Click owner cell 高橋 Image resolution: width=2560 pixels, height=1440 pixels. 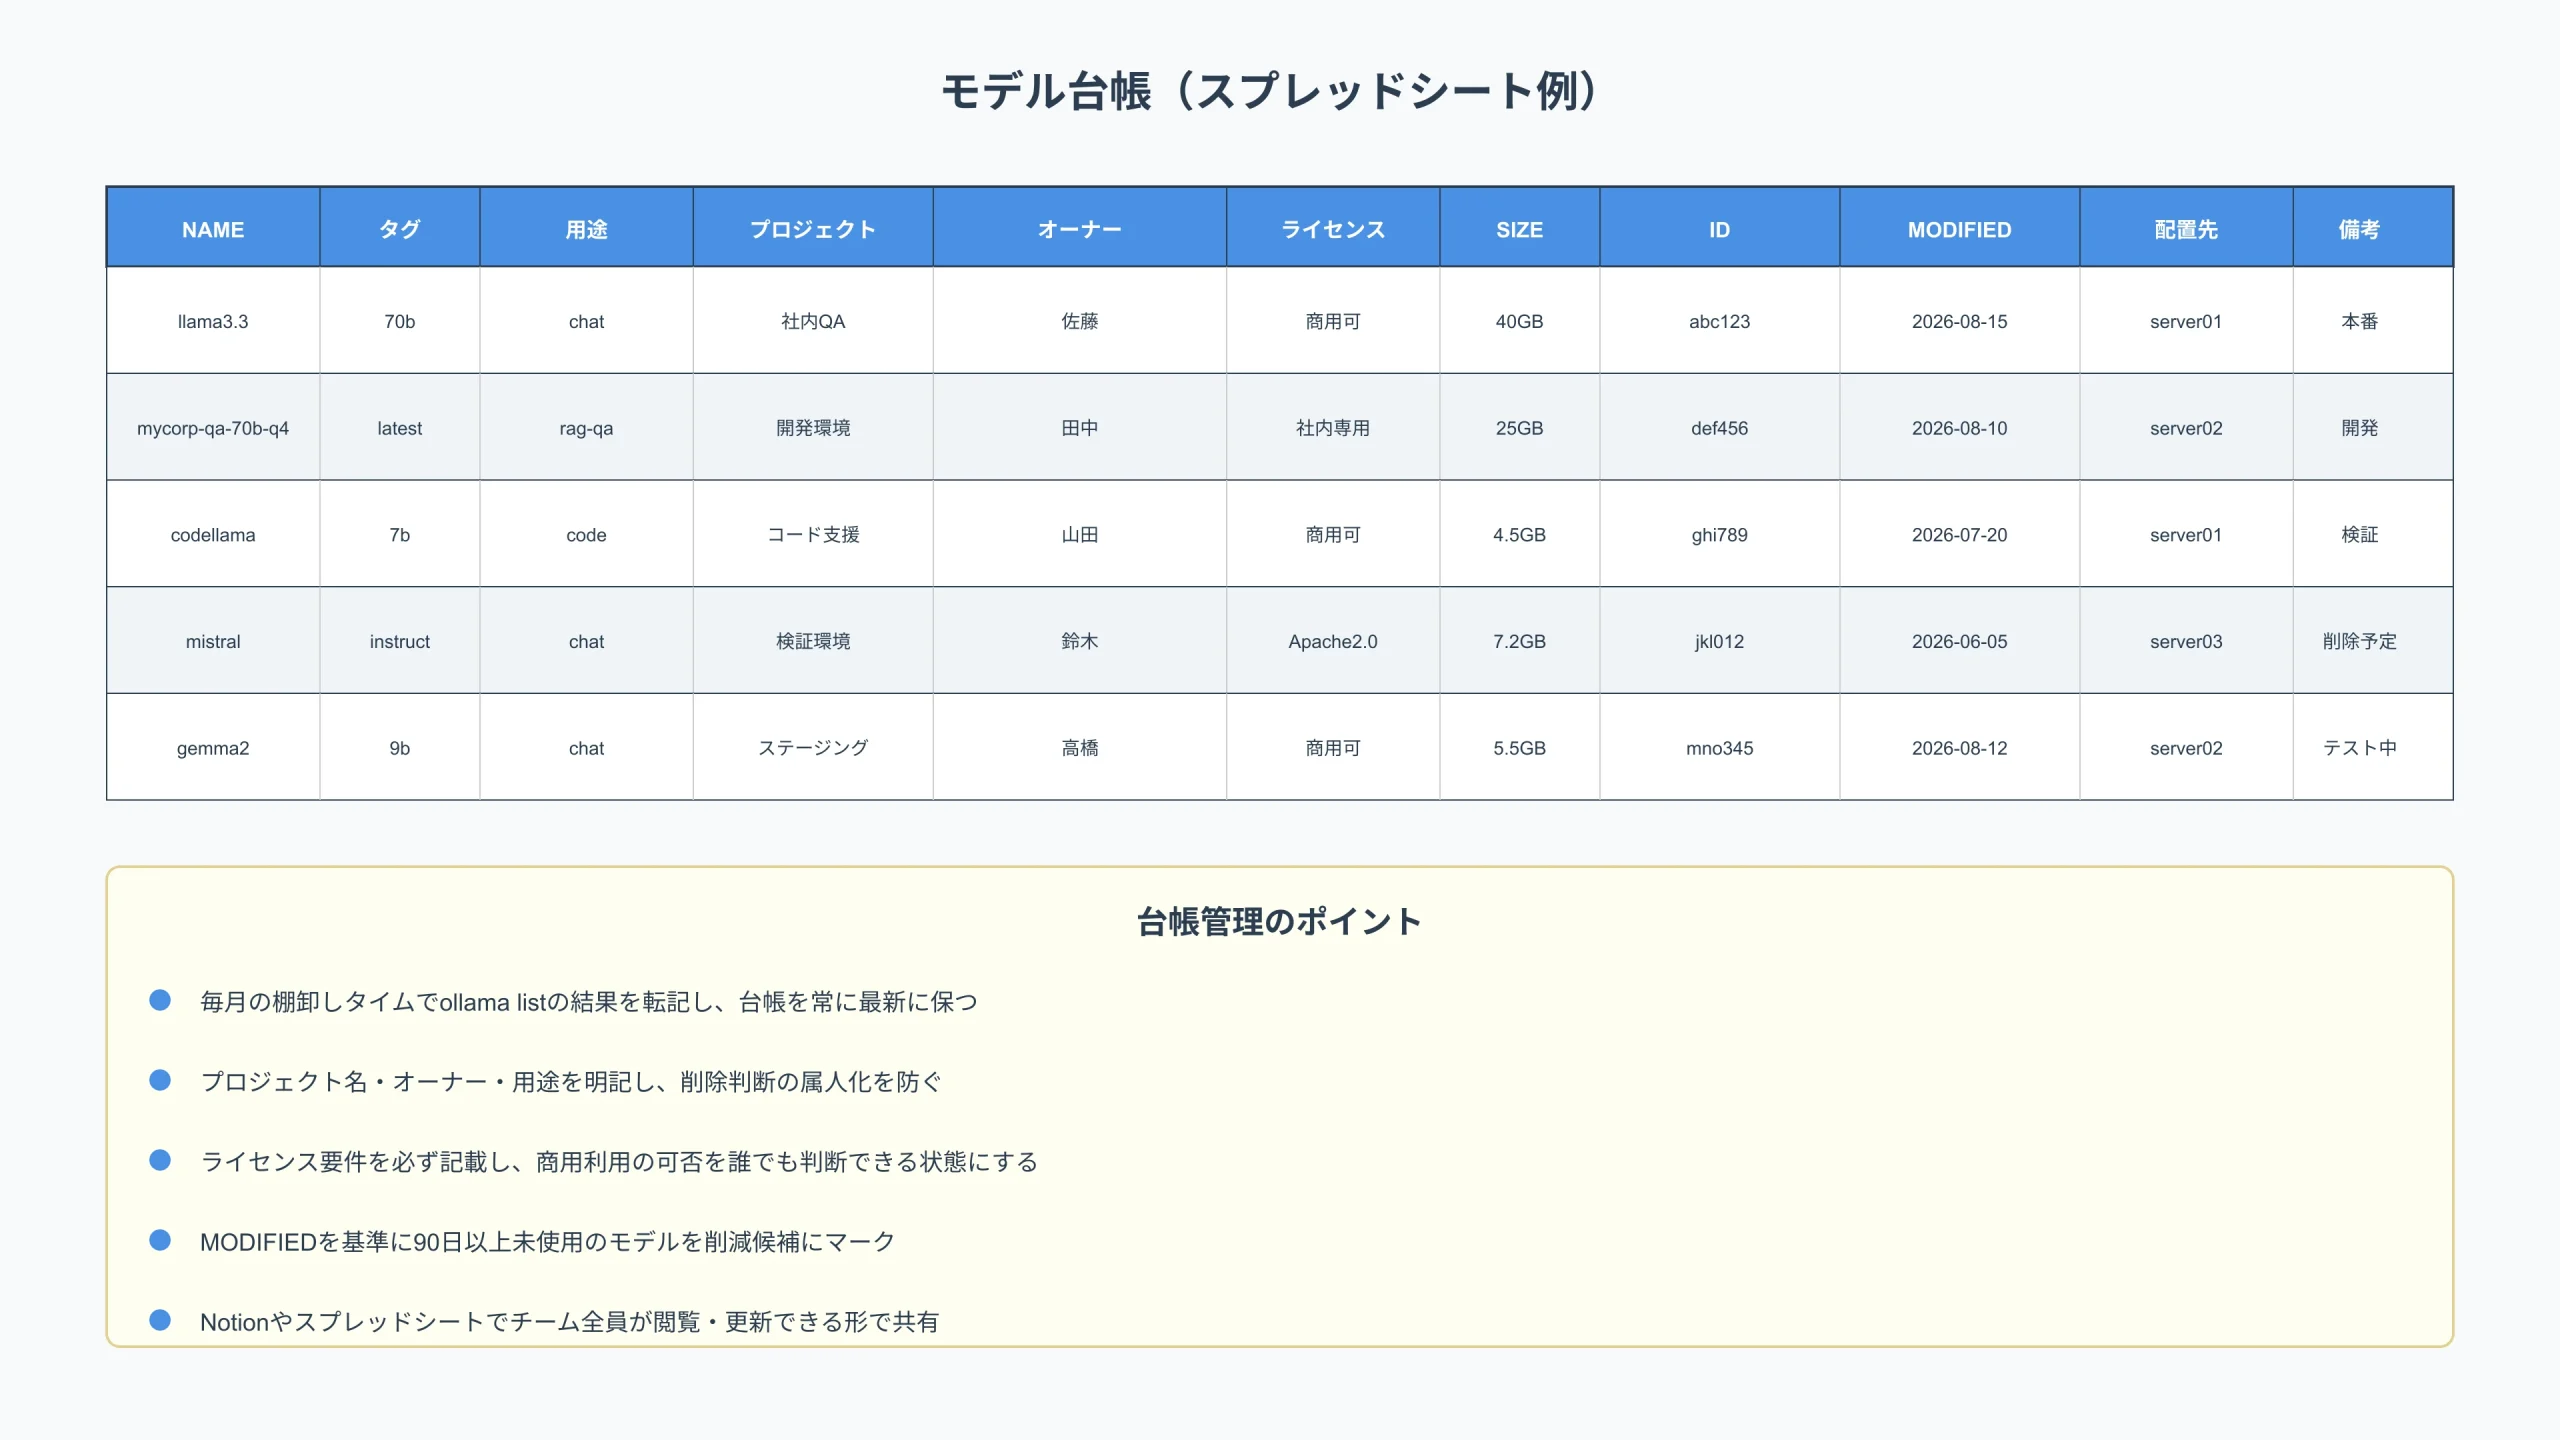1080,748
